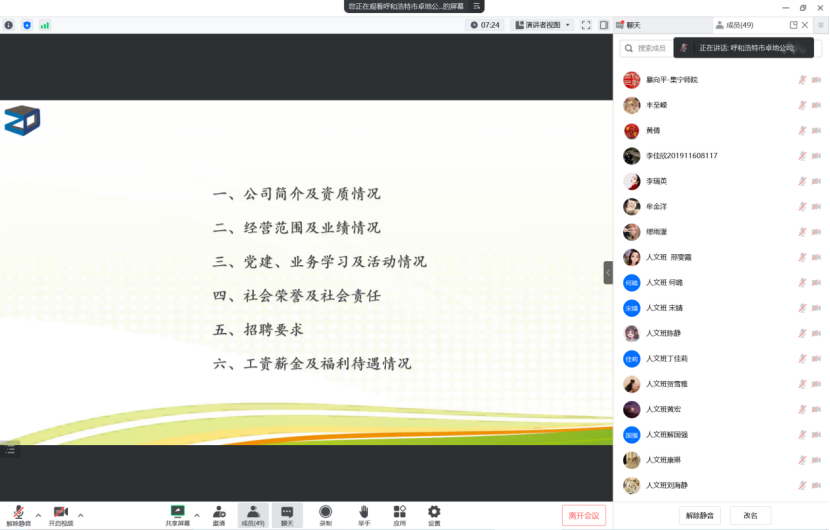Expand audio options arrow beside microphone
This screenshot has height=530, width=830.
[39, 516]
